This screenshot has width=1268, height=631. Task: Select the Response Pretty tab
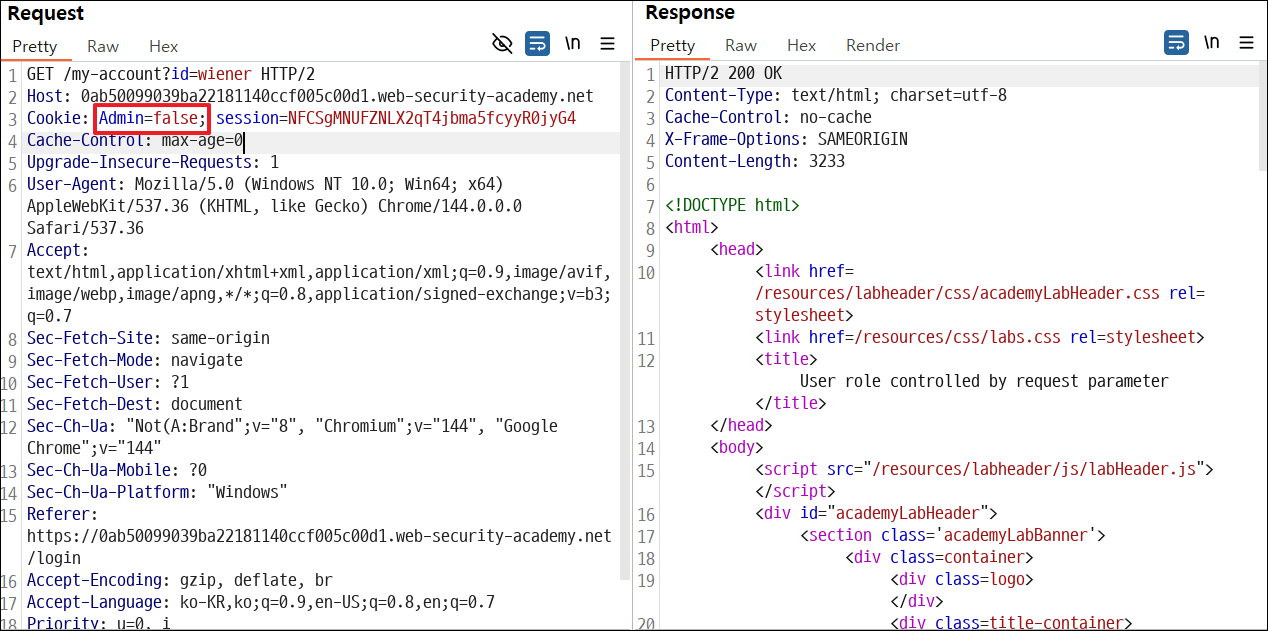click(673, 45)
